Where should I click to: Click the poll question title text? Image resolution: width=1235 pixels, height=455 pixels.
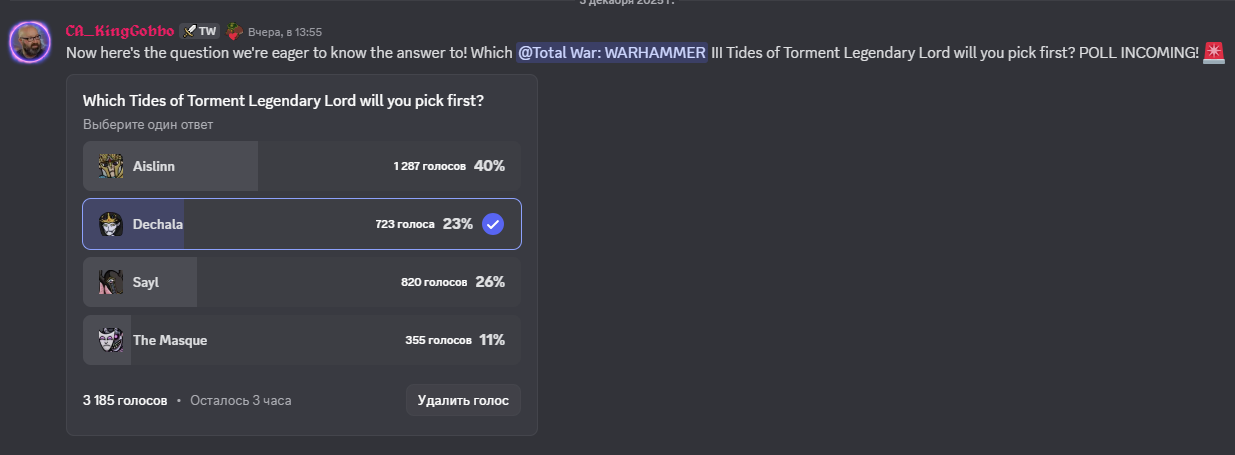(x=284, y=101)
